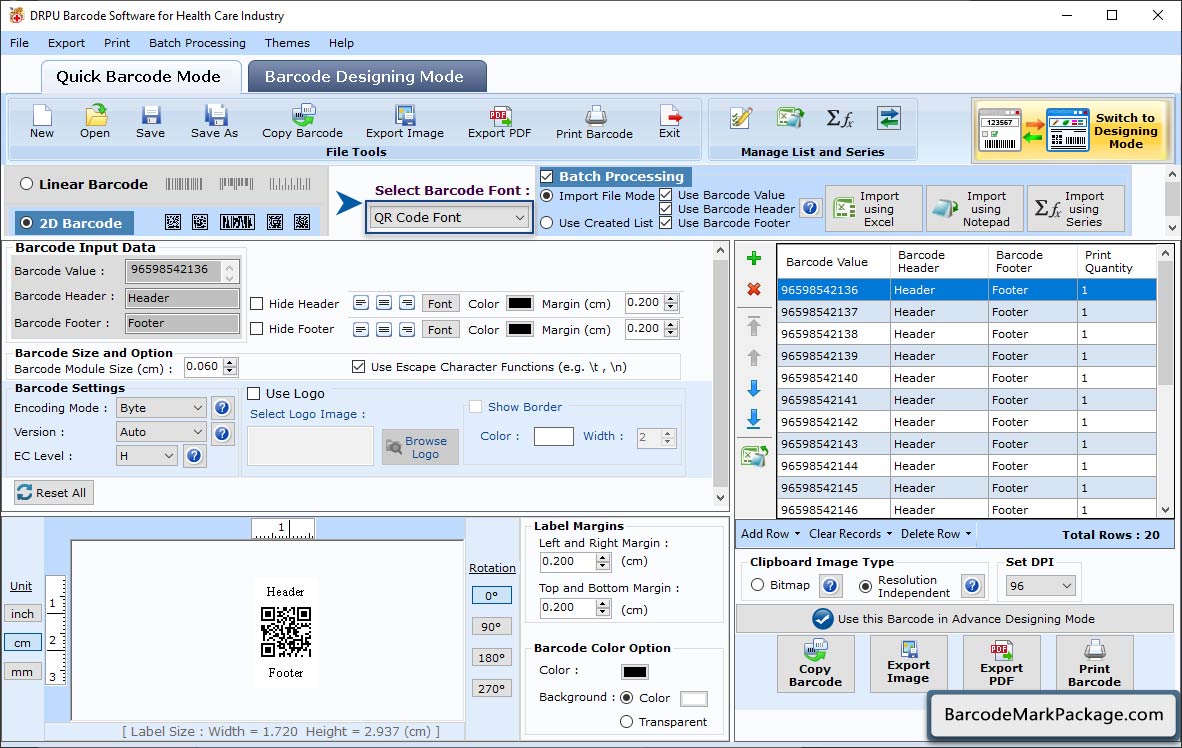This screenshot has width=1182, height=748.
Task: Click the sigma fx series icon
Action: click(x=839, y=118)
